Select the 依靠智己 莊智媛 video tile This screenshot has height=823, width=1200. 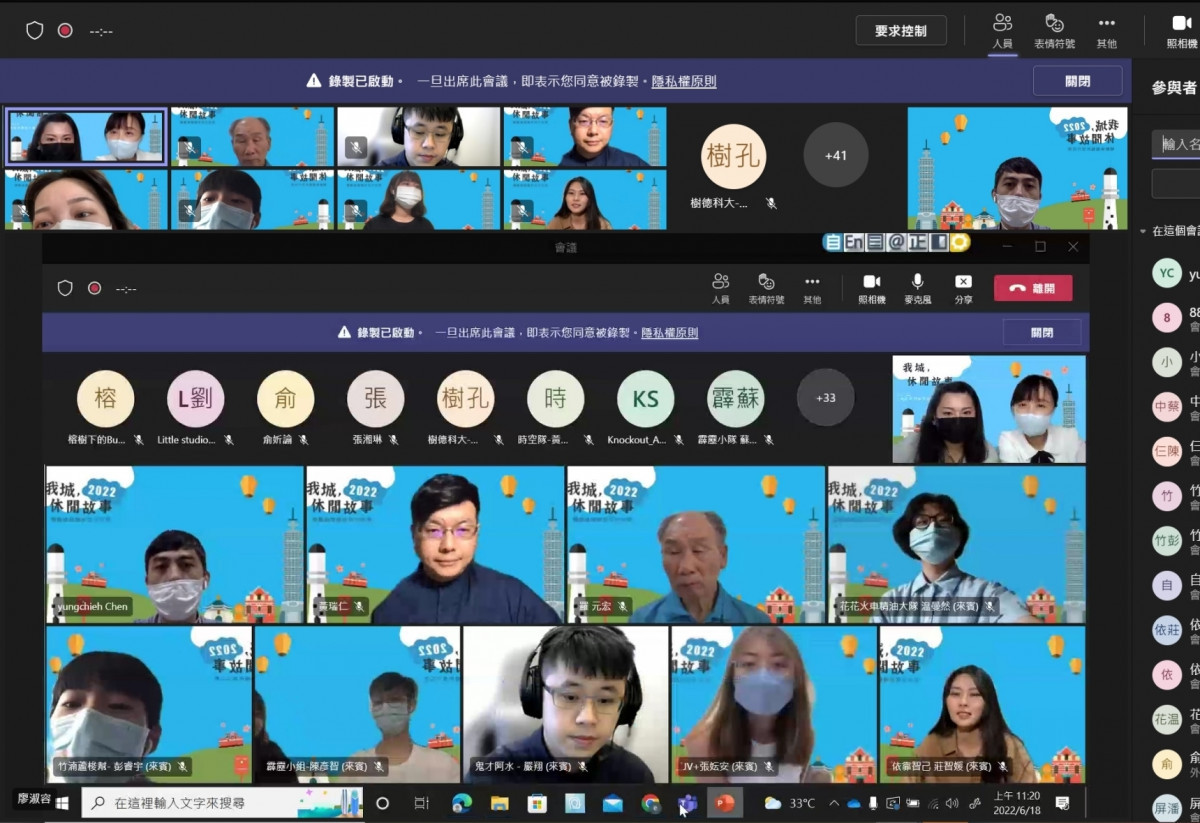983,704
